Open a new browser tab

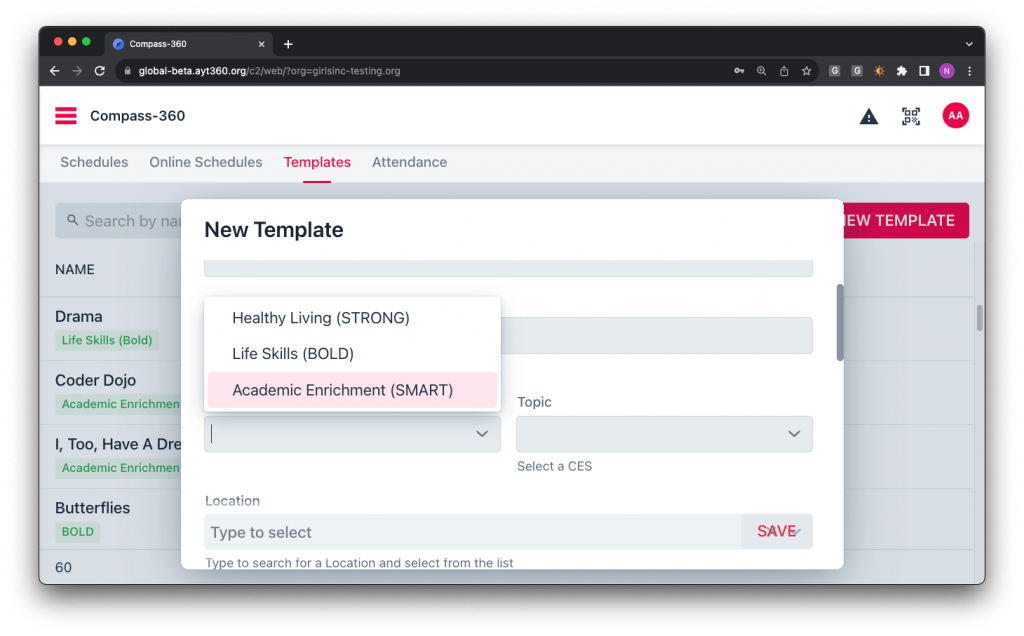288,44
